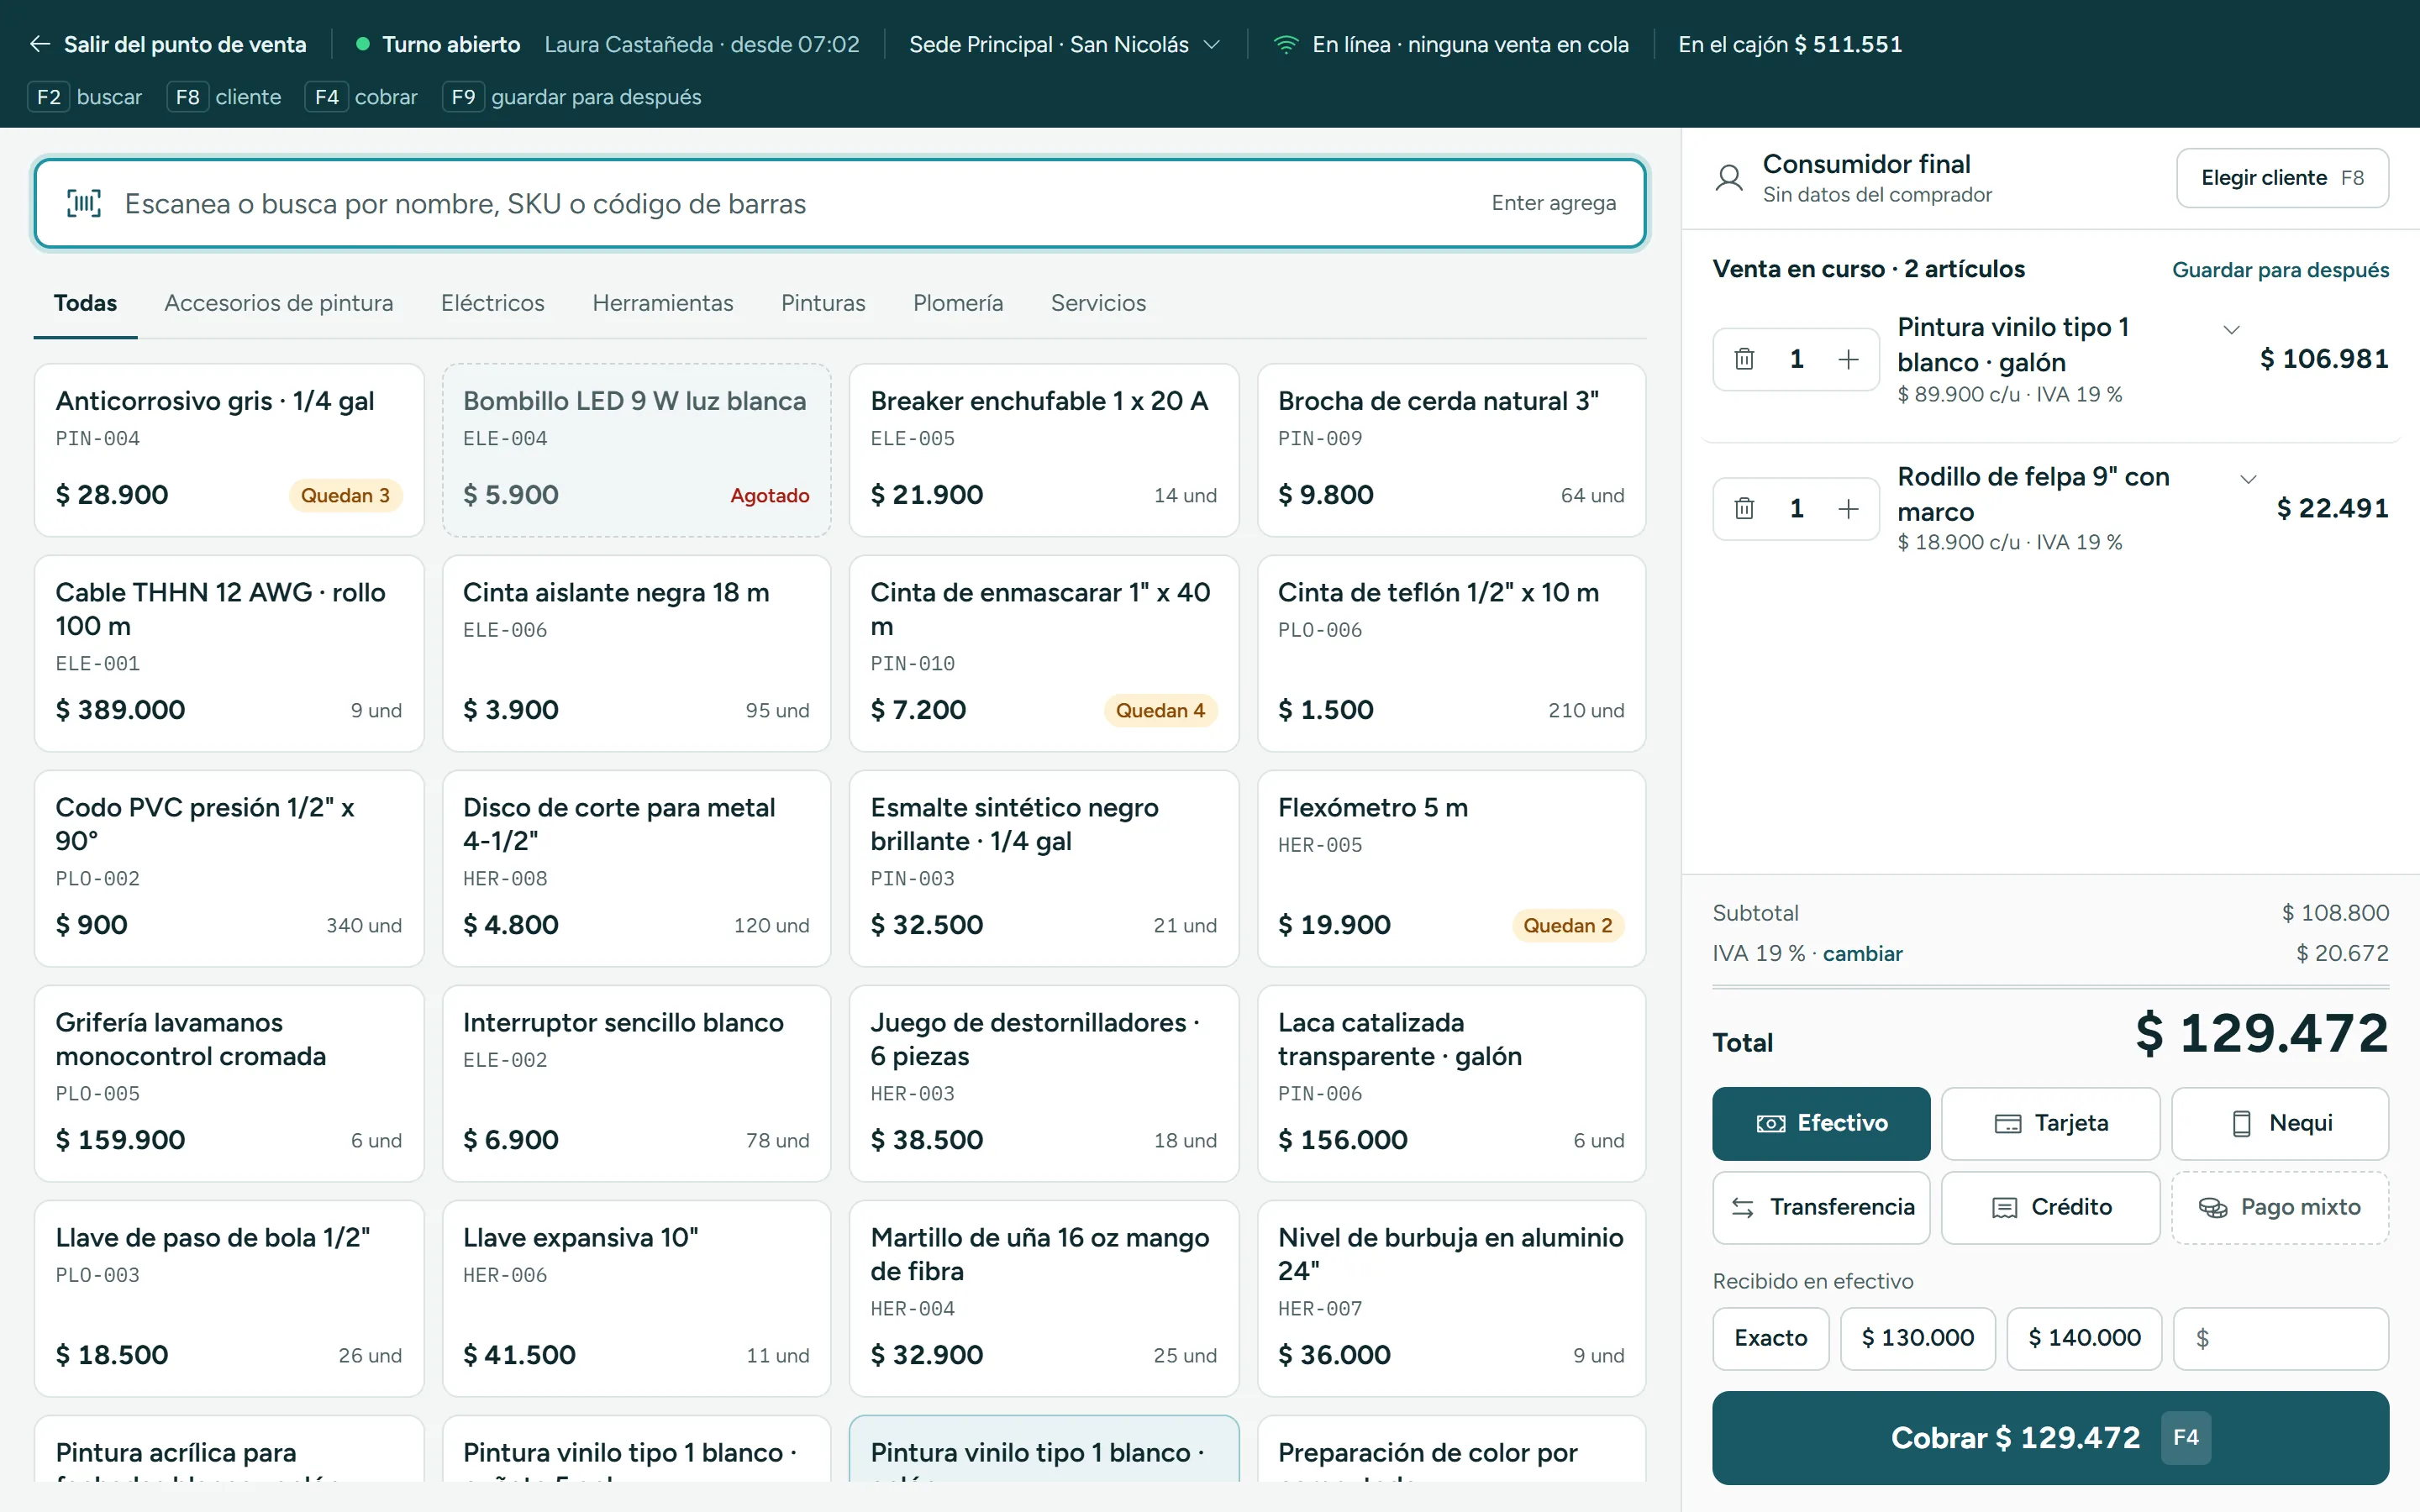2420x1512 pixels.
Task: Go to the Plomería tab
Action: point(958,303)
